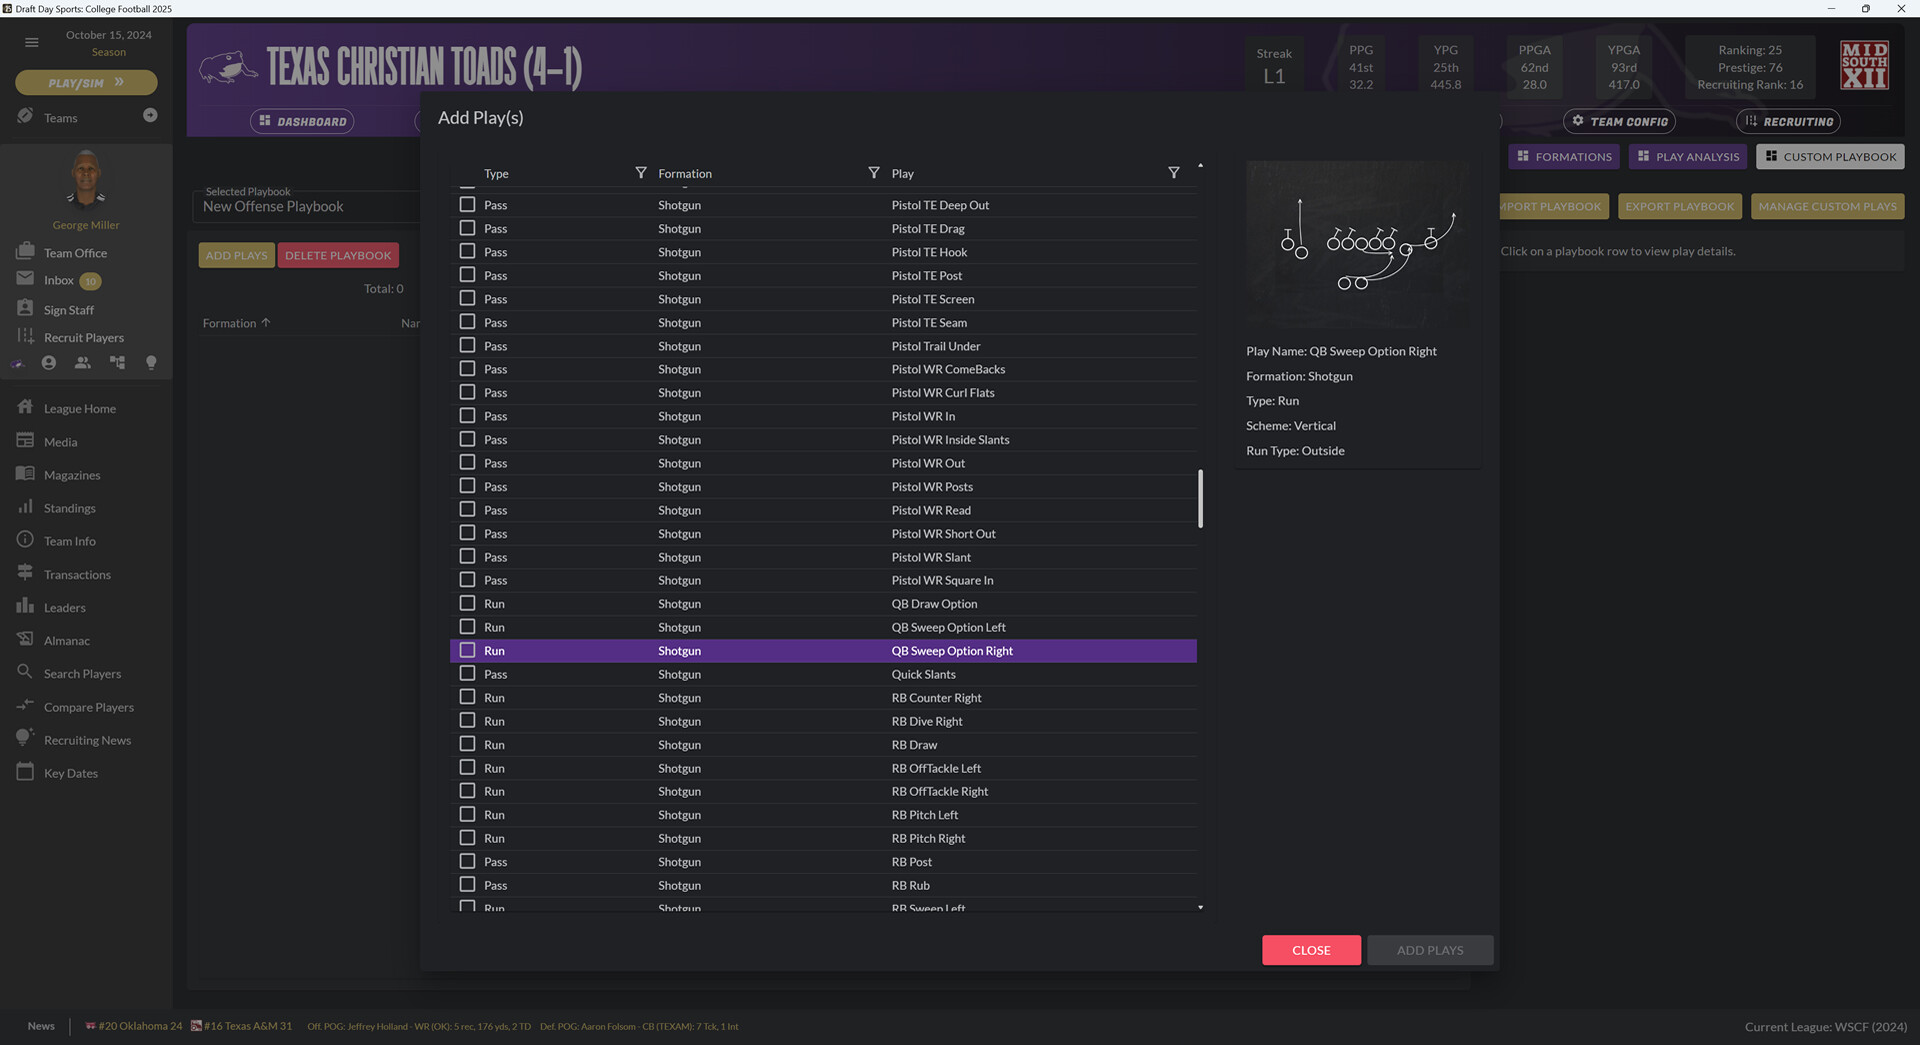Check the Pistol TE Deep Out checkbox

tap(467, 204)
